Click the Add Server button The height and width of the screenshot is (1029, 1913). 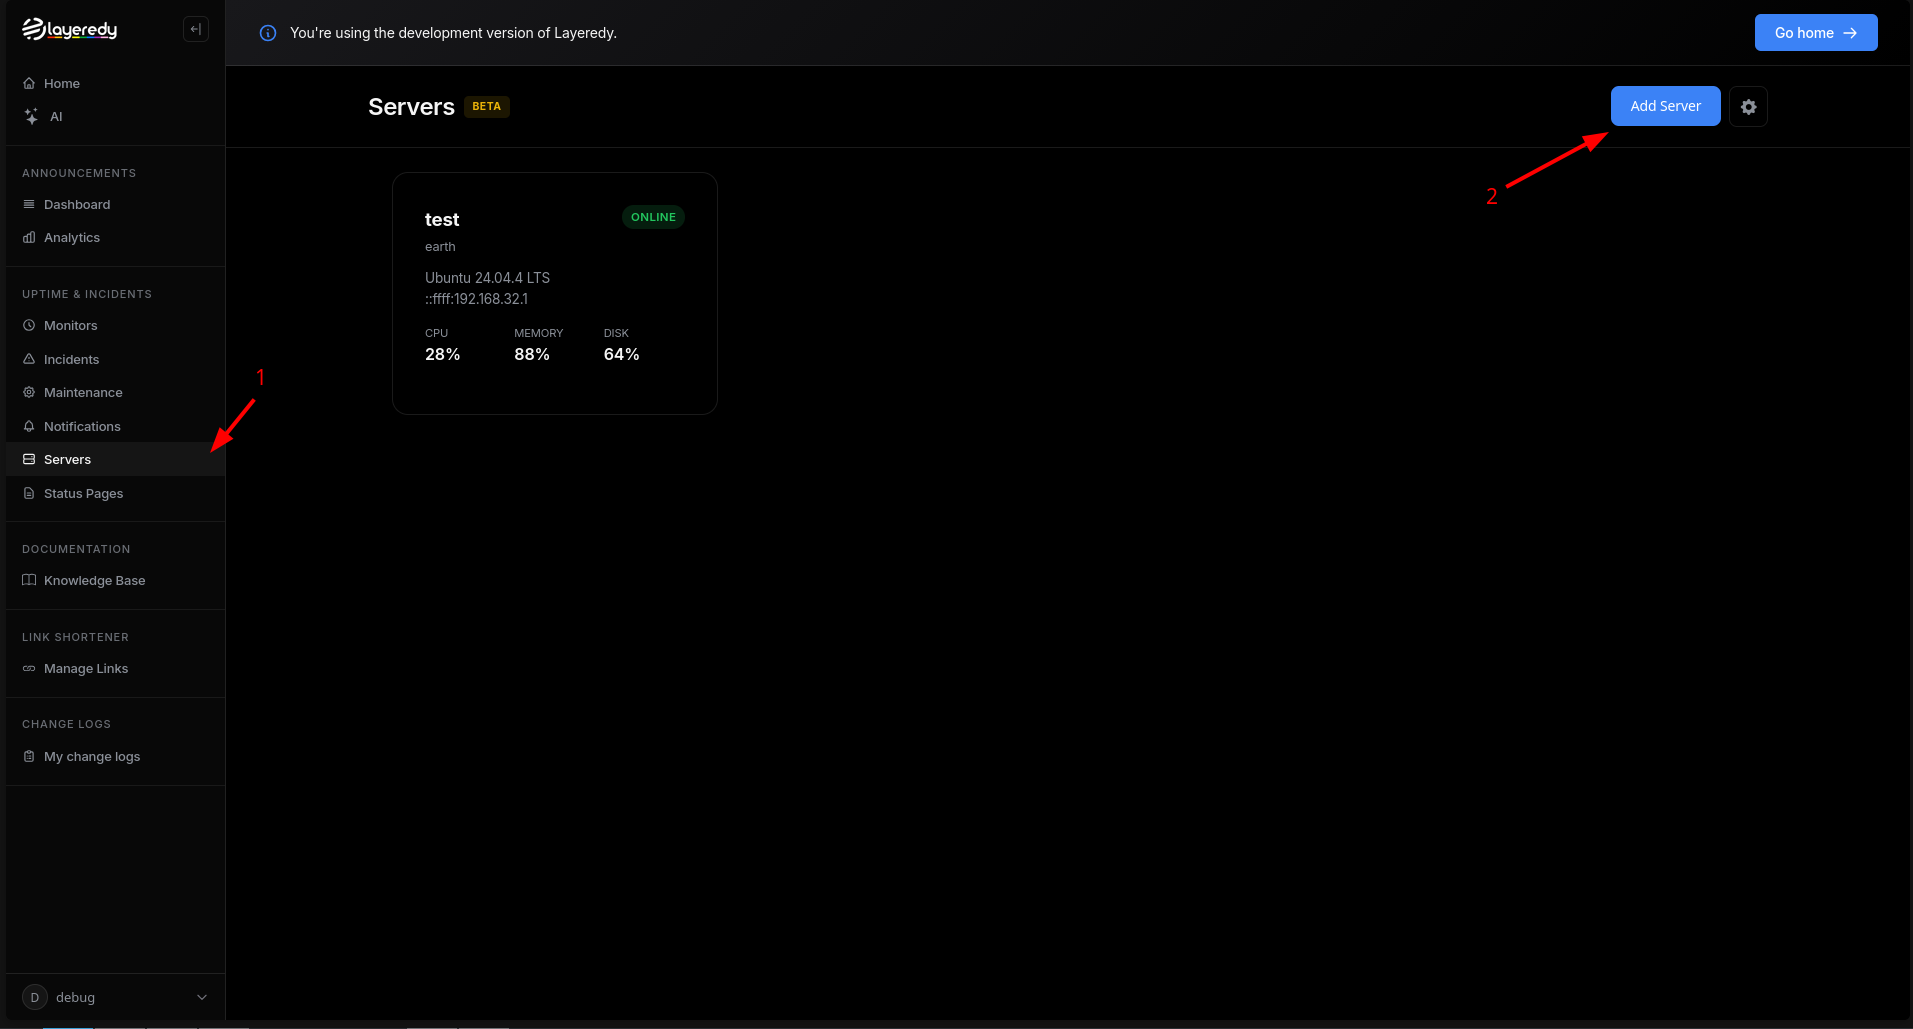tap(1665, 106)
